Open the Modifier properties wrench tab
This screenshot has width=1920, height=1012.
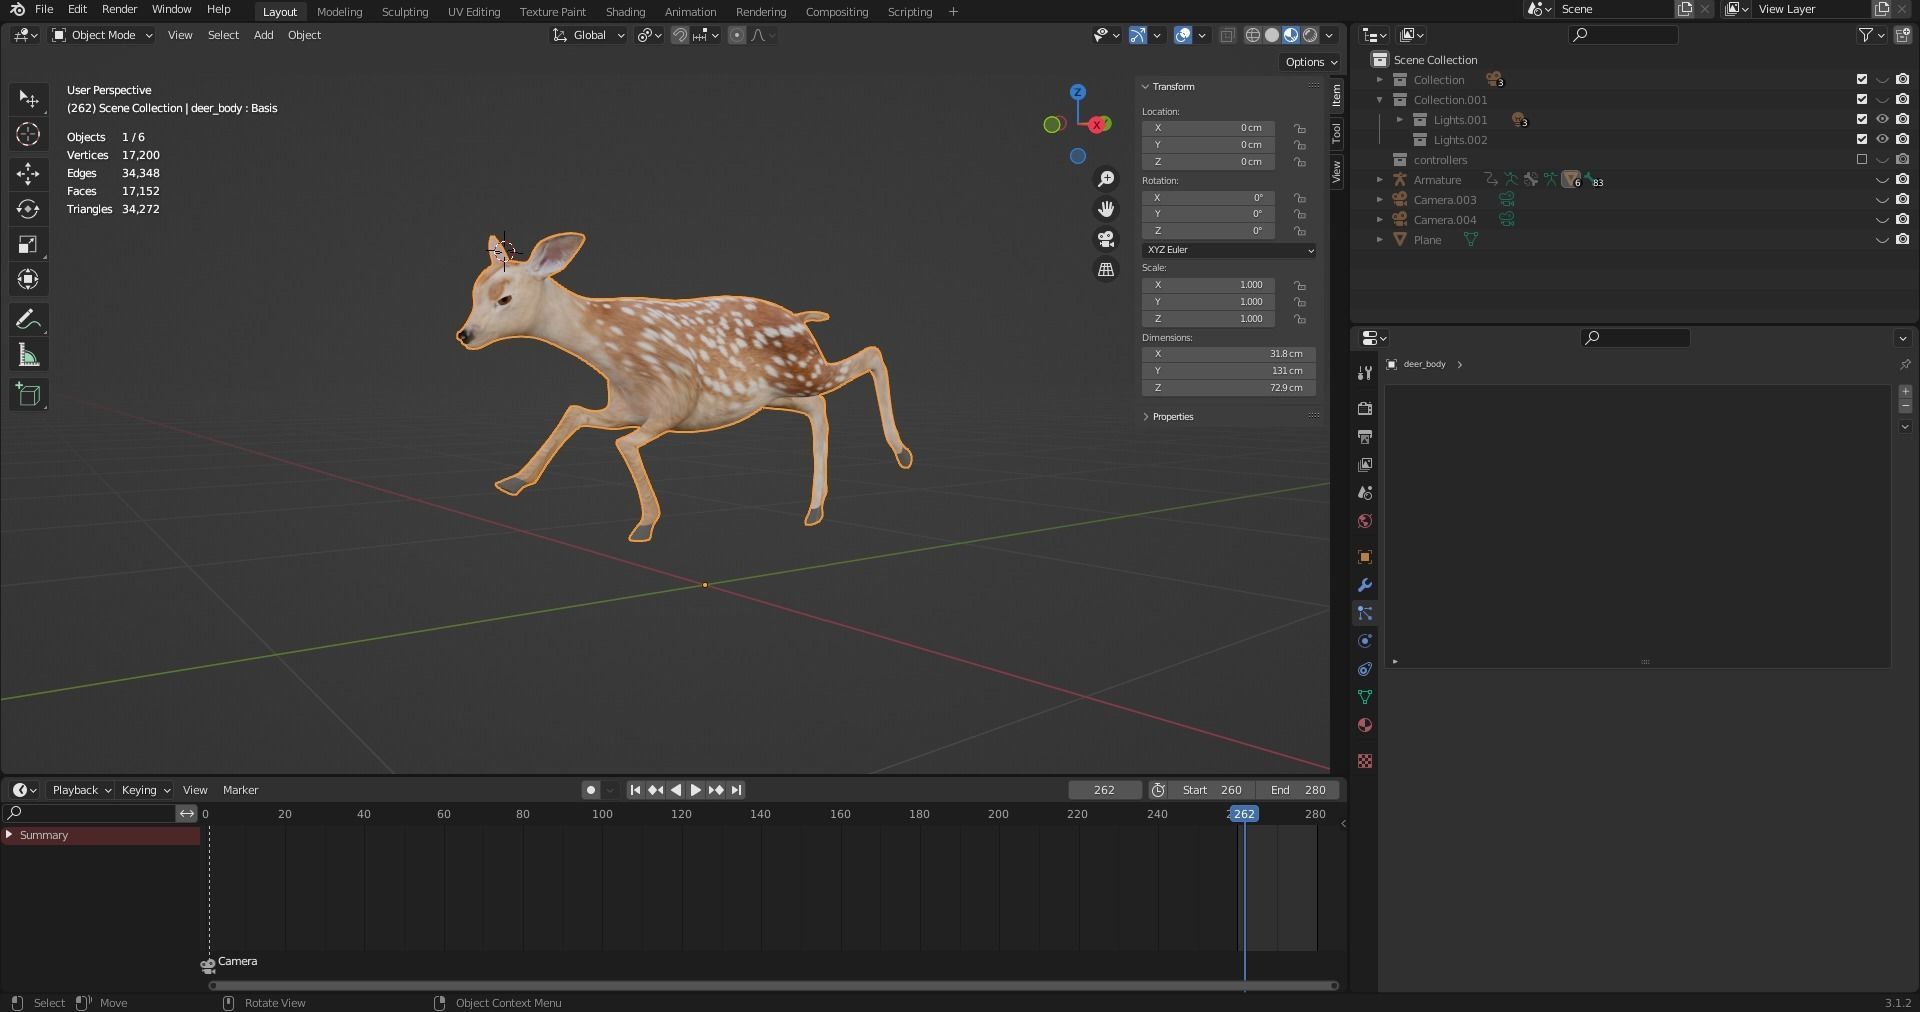click(x=1365, y=585)
